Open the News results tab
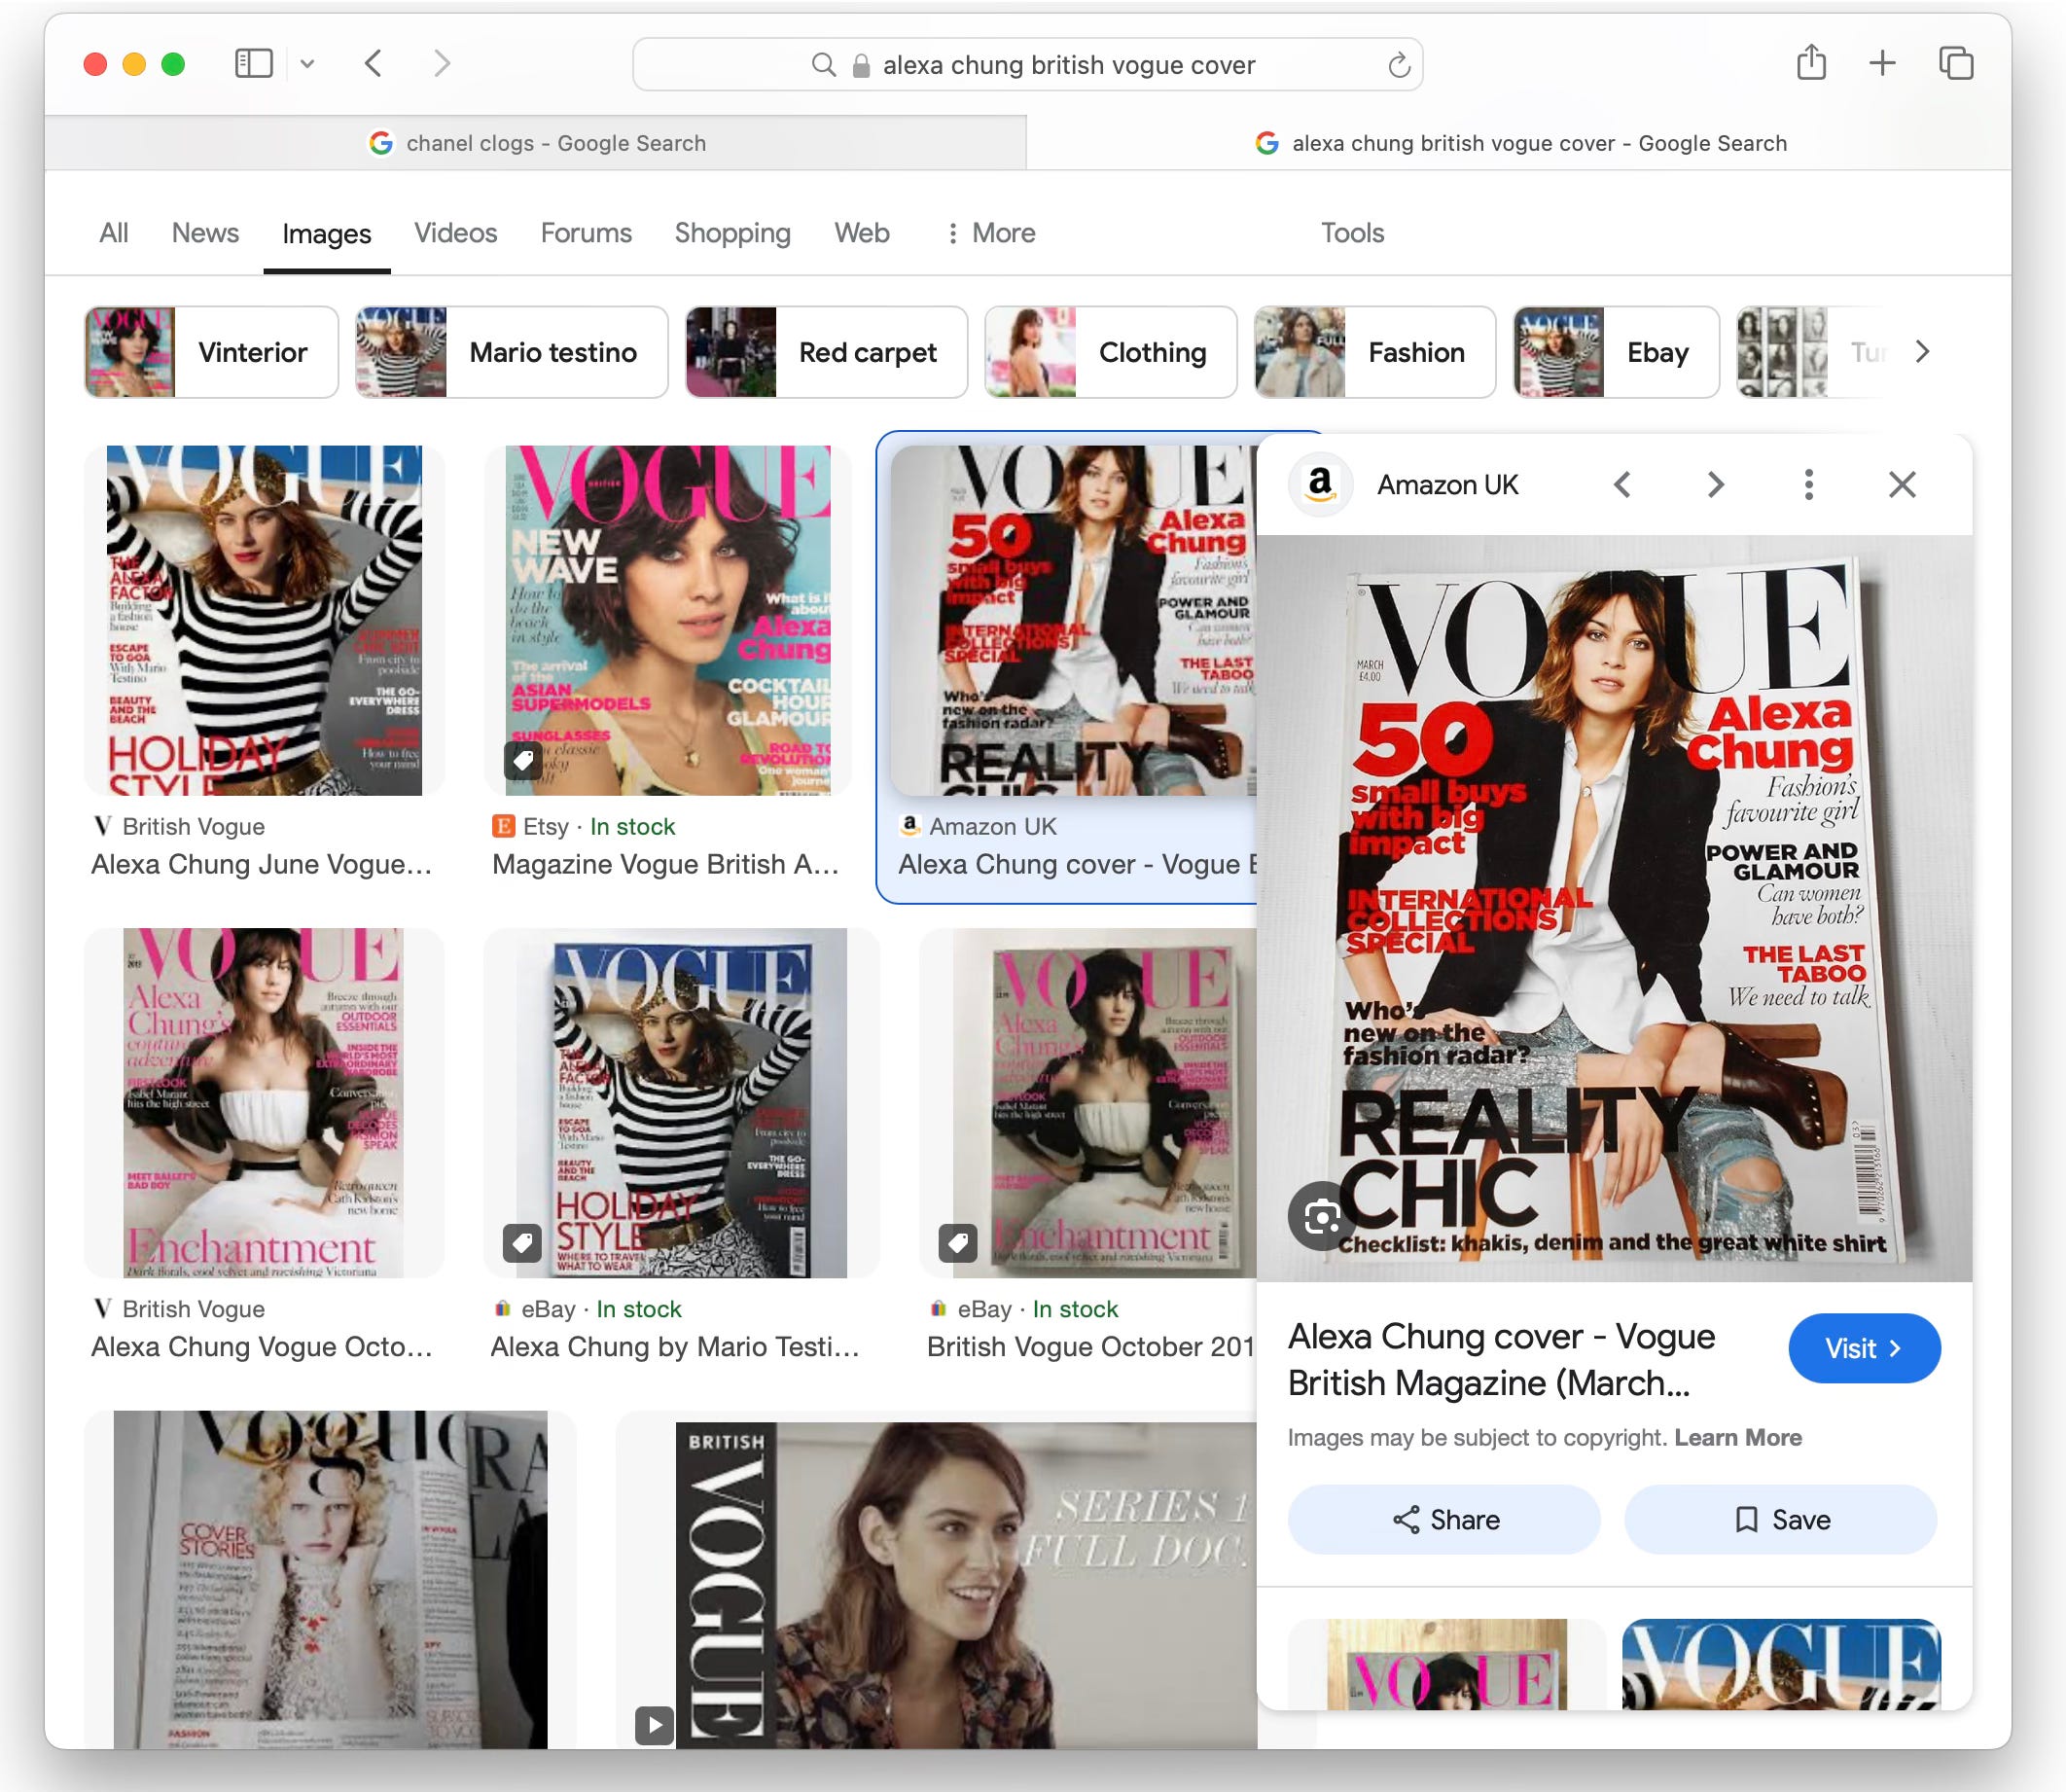This screenshot has height=1792, width=2066. pyautogui.click(x=205, y=233)
